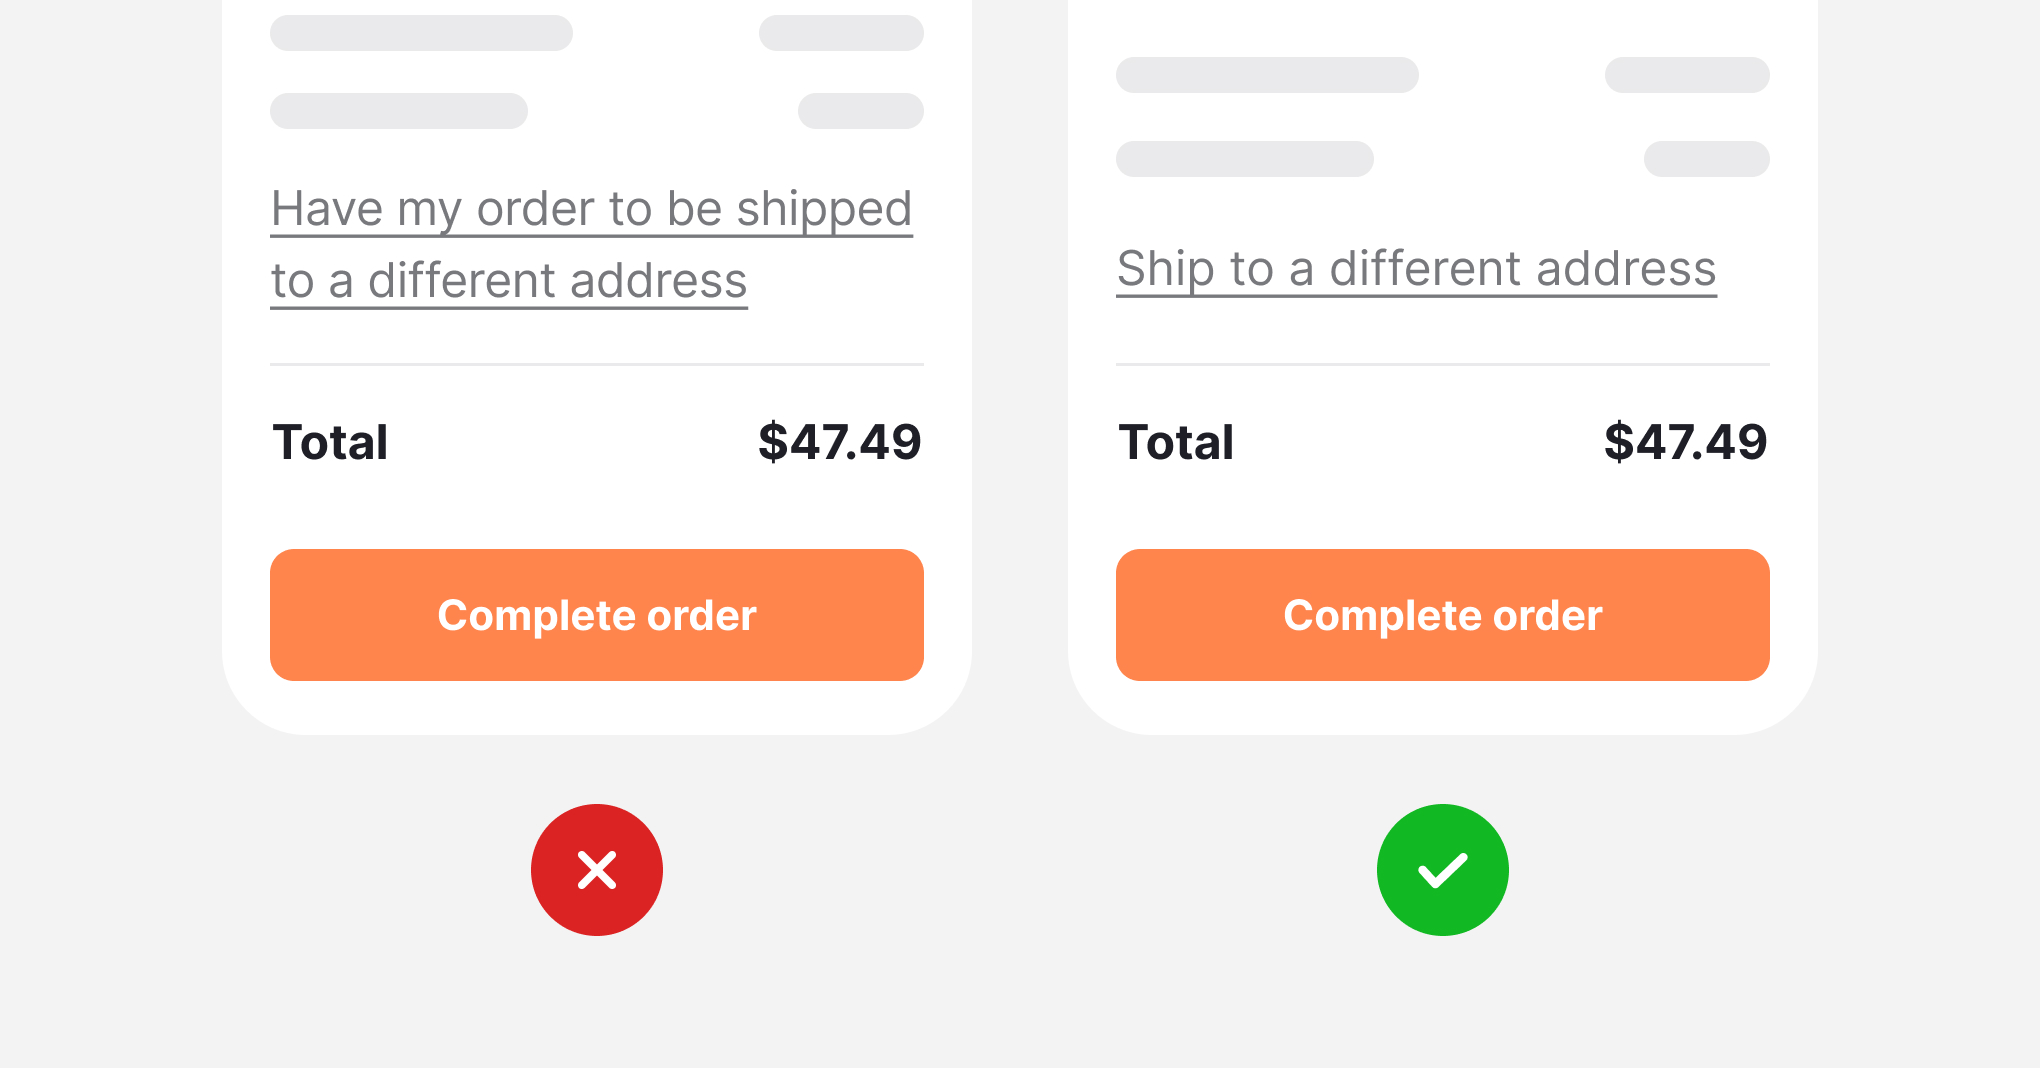The image size is (2040, 1068).
Task: Click 'Ship to a different address' link
Action: click(1416, 269)
